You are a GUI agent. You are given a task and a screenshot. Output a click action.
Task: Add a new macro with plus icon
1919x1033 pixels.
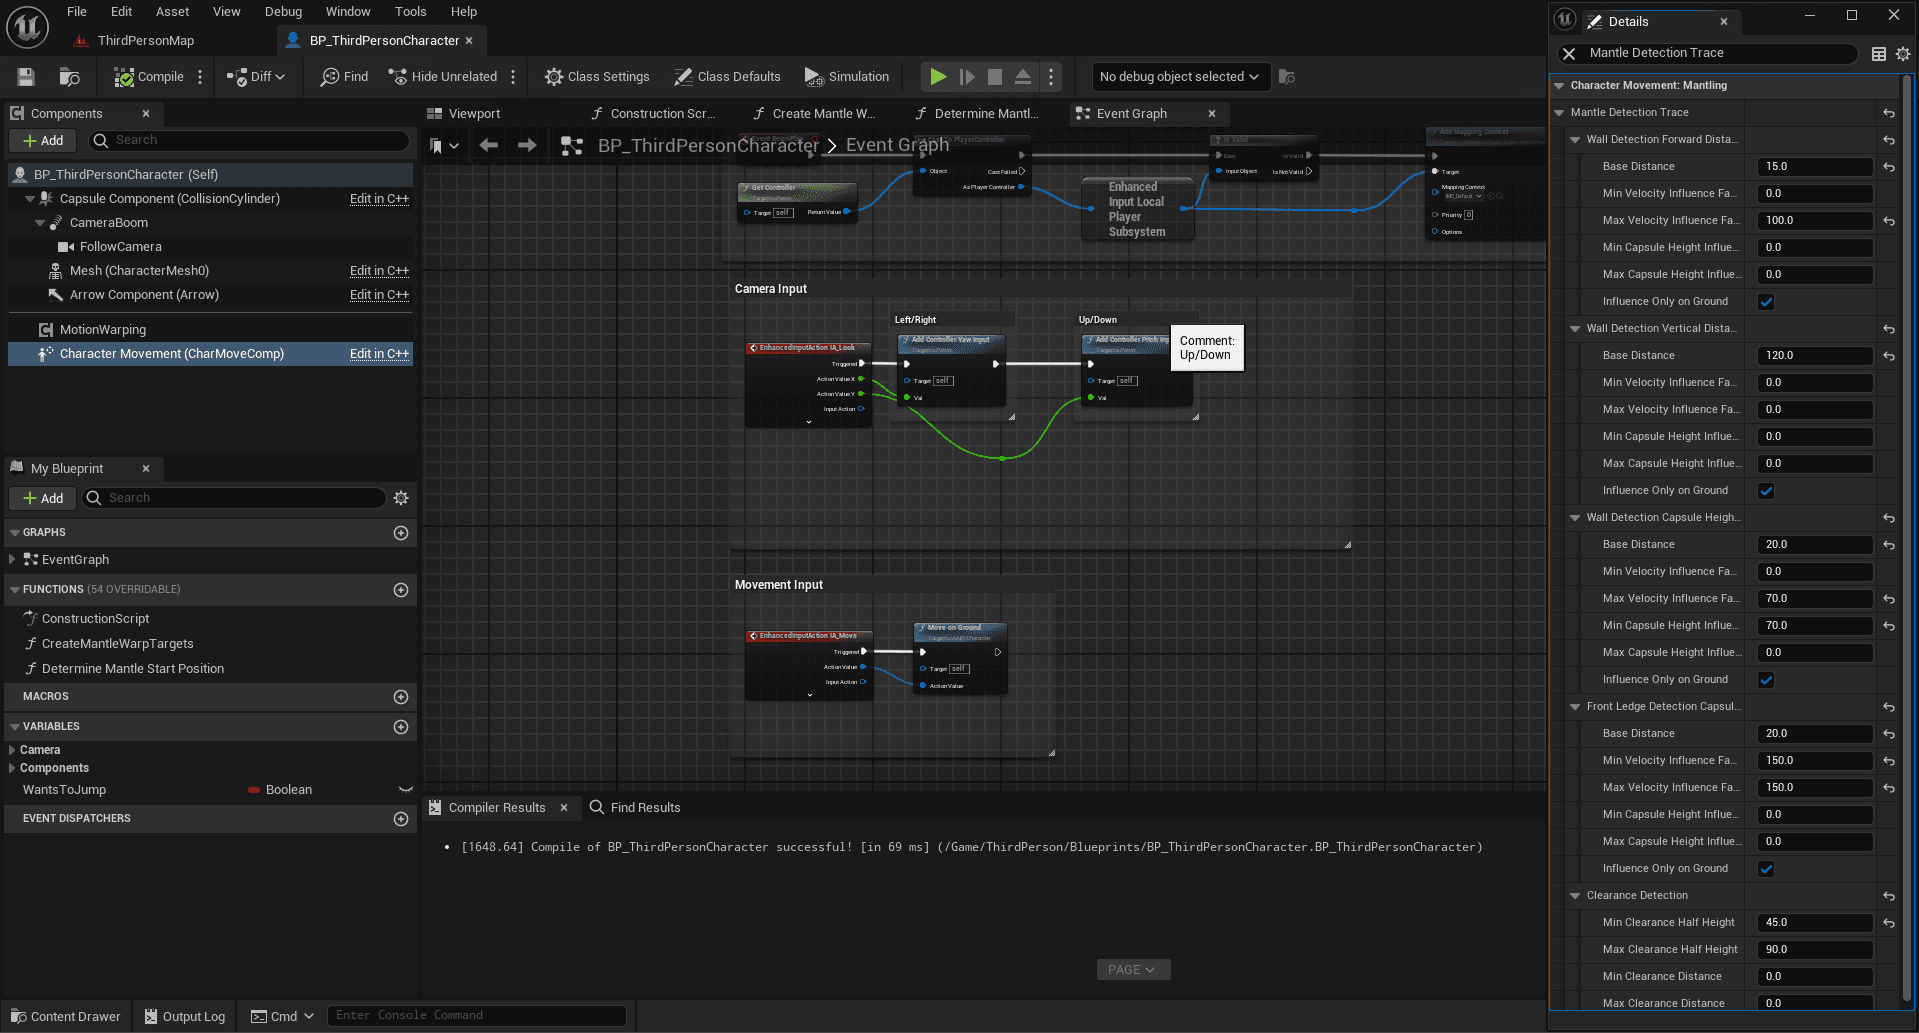(401, 697)
